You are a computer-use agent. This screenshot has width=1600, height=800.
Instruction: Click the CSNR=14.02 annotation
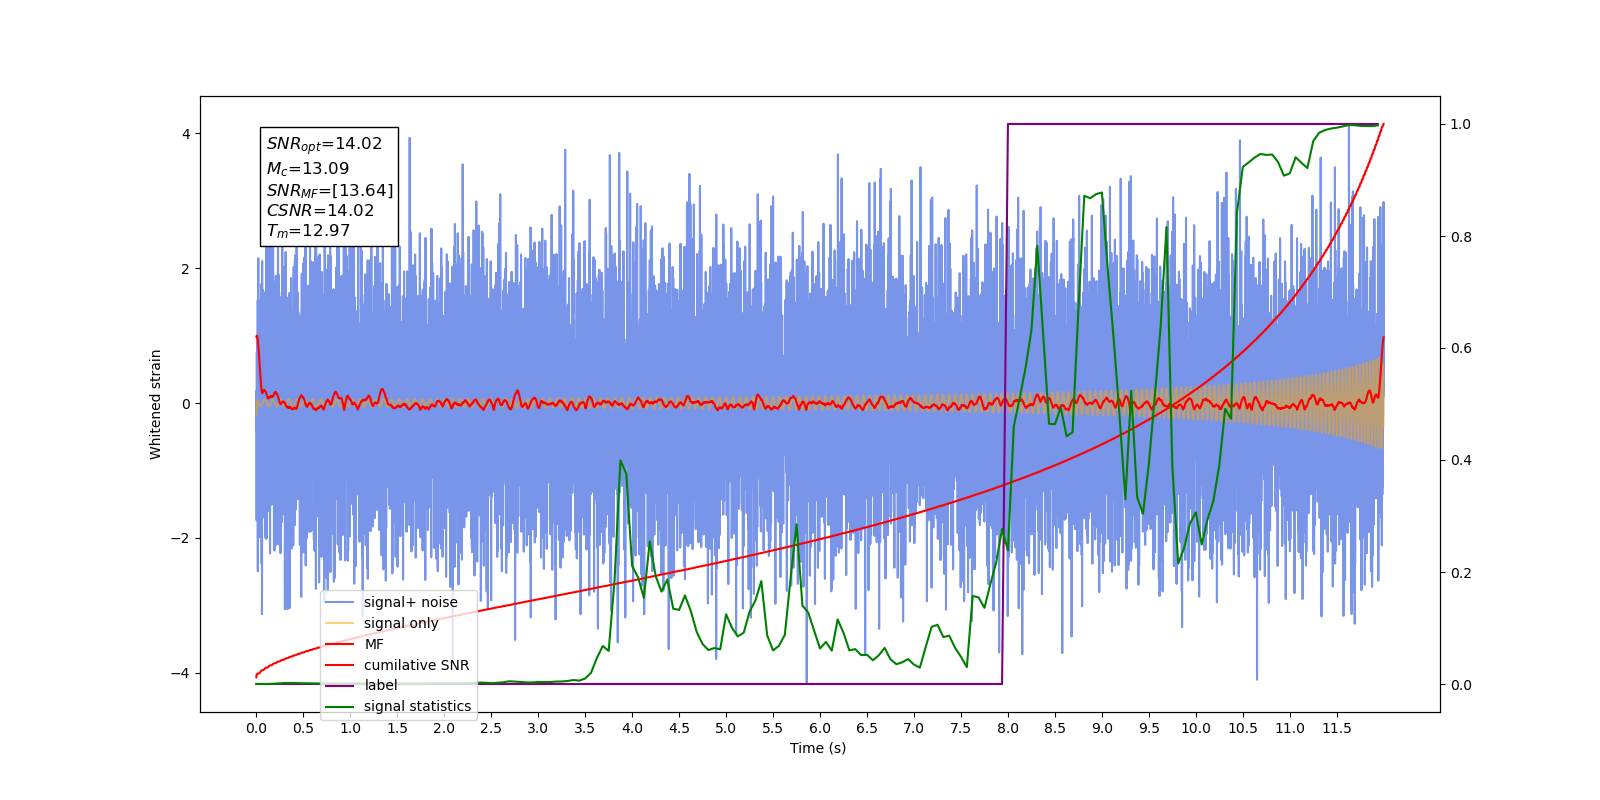point(320,210)
